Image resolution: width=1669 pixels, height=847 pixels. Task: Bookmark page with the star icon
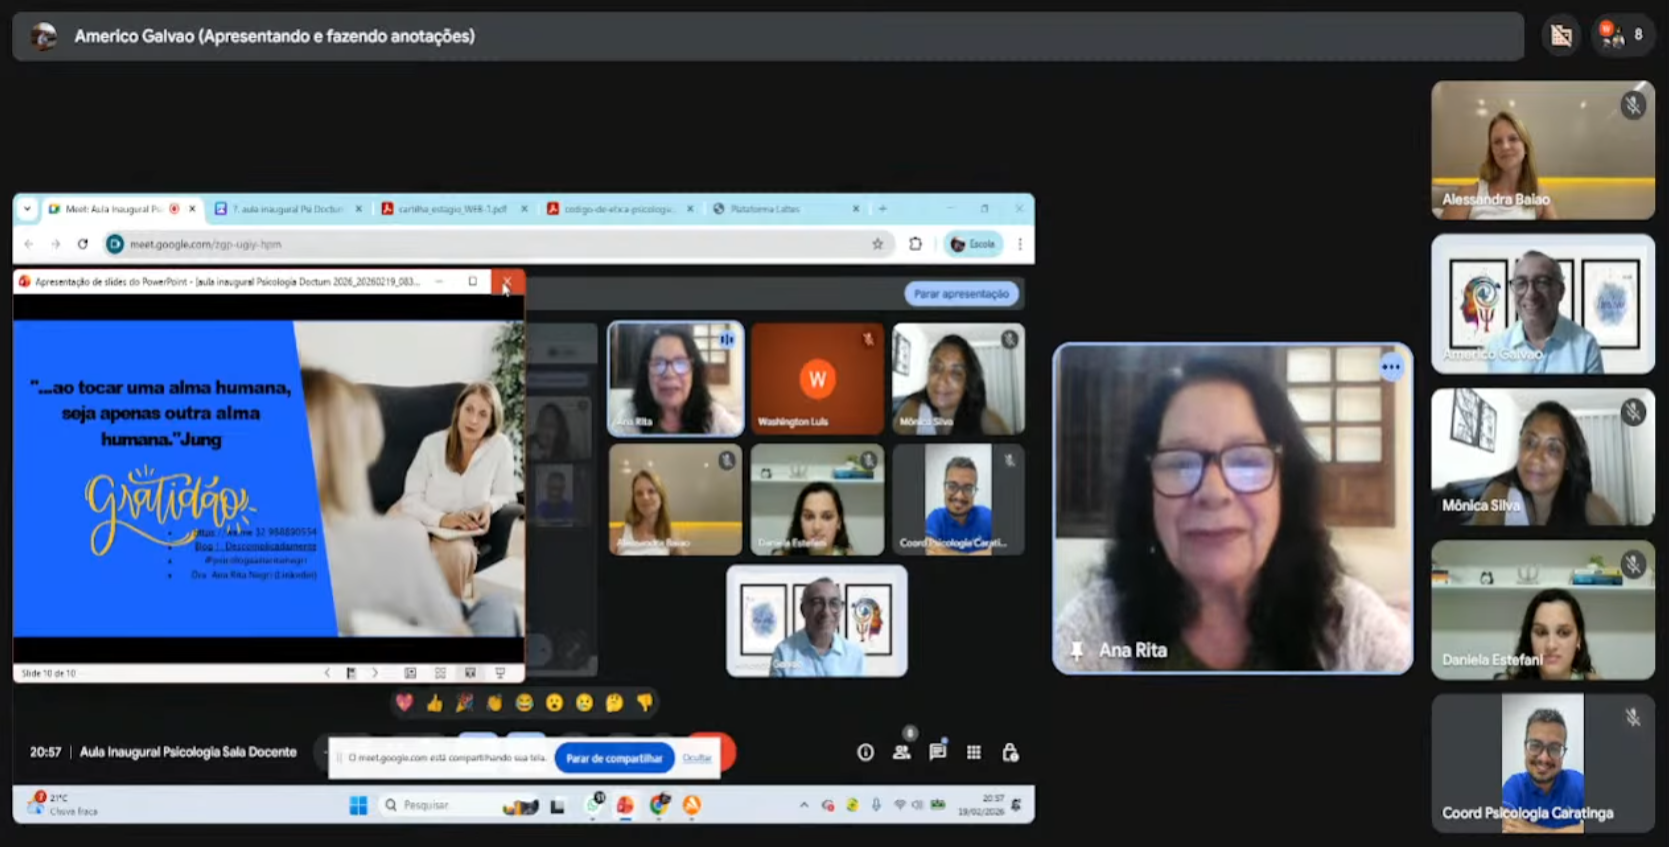click(877, 244)
